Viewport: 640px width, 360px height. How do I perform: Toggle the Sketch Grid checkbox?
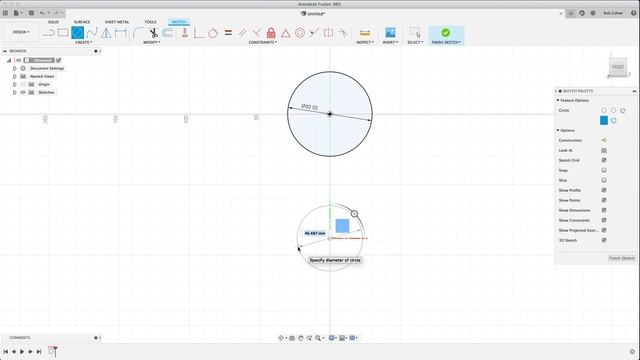tap(604, 160)
